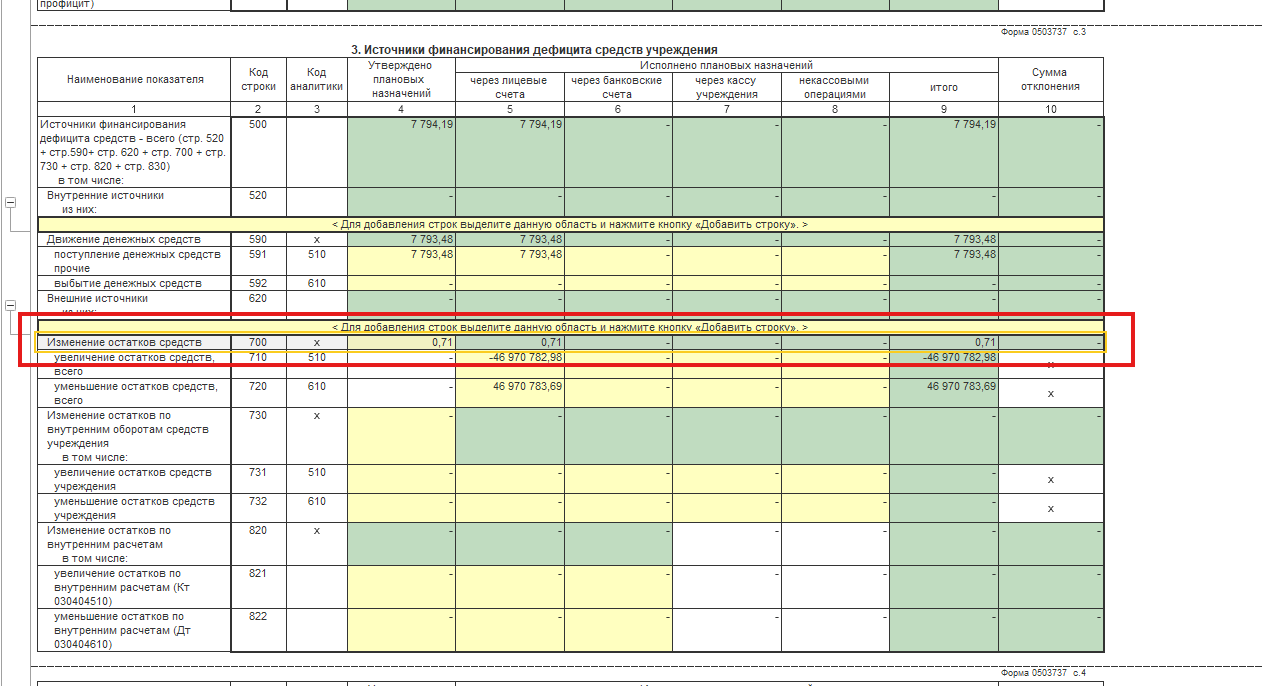Click the через банковские счета header
The height and width of the screenshot is (686, 1263).
(618, 87)
